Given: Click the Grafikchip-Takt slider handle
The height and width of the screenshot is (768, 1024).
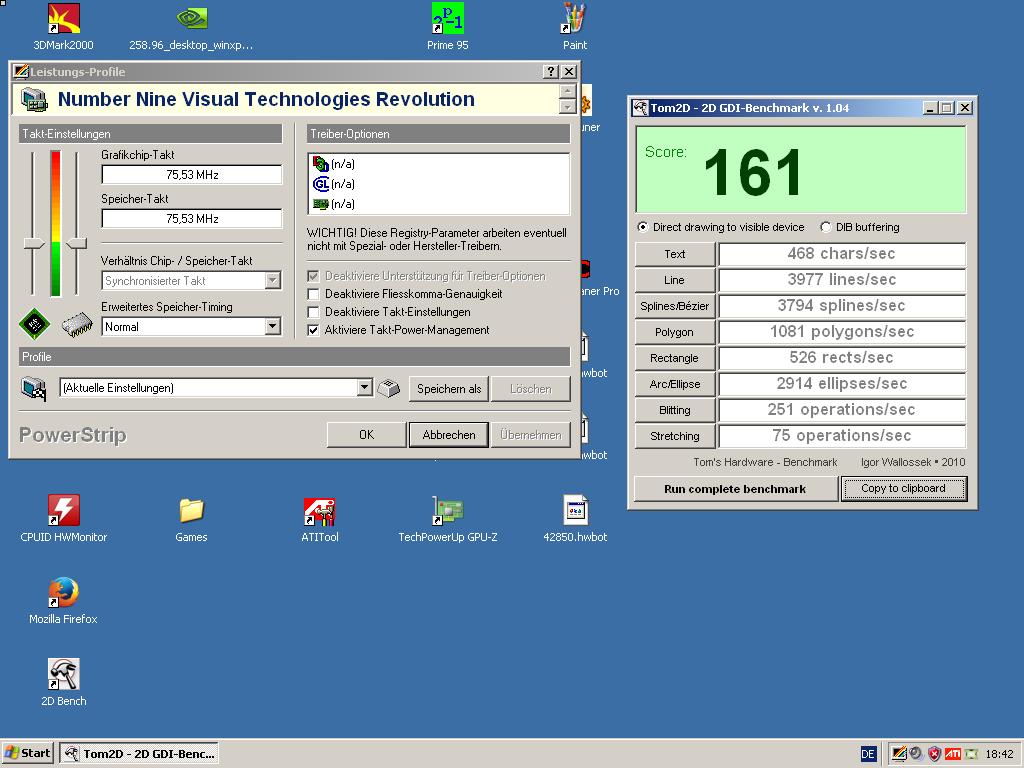Looking at the screenshot, I should pos(33,244).
